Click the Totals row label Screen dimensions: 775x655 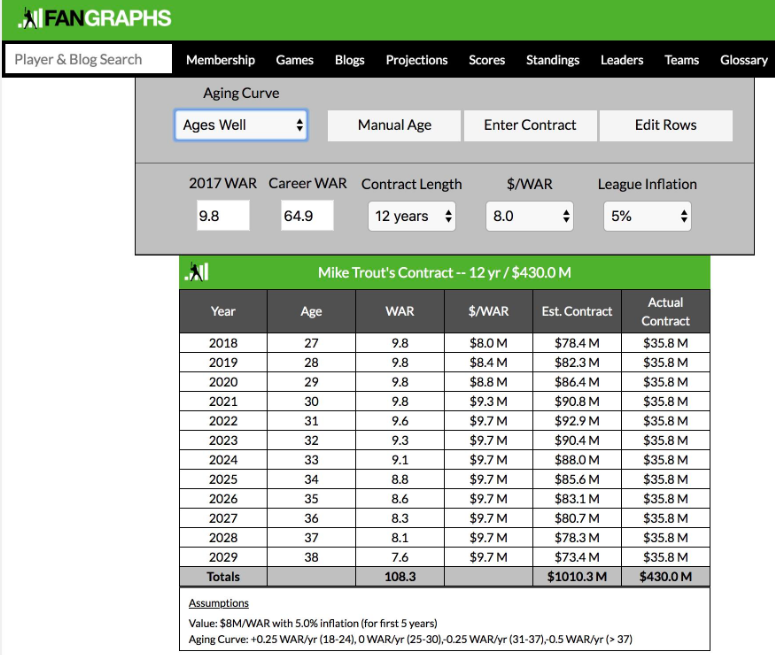point(223,577)
